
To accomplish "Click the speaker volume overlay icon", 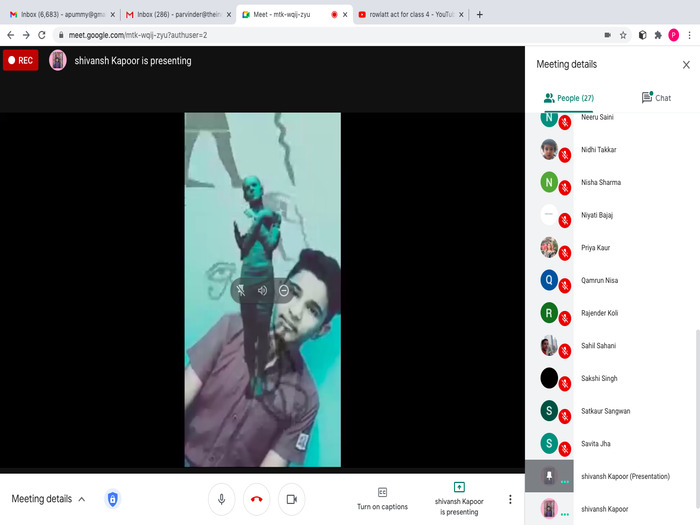I will click(262, 291).
